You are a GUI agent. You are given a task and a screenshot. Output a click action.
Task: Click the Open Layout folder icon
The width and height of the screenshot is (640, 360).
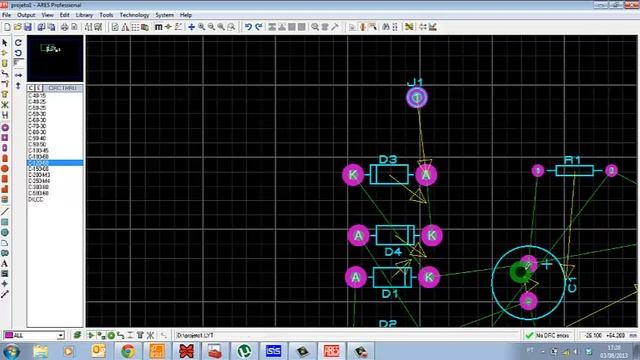[x=17, y=27]
